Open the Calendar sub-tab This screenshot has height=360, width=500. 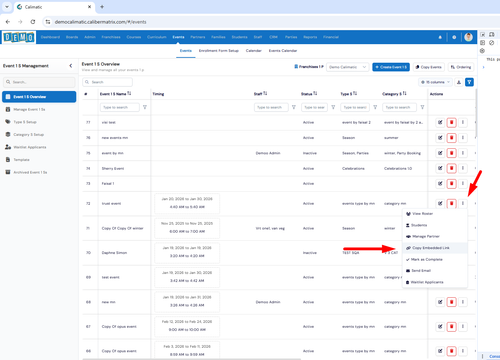(x=254, y=51)
